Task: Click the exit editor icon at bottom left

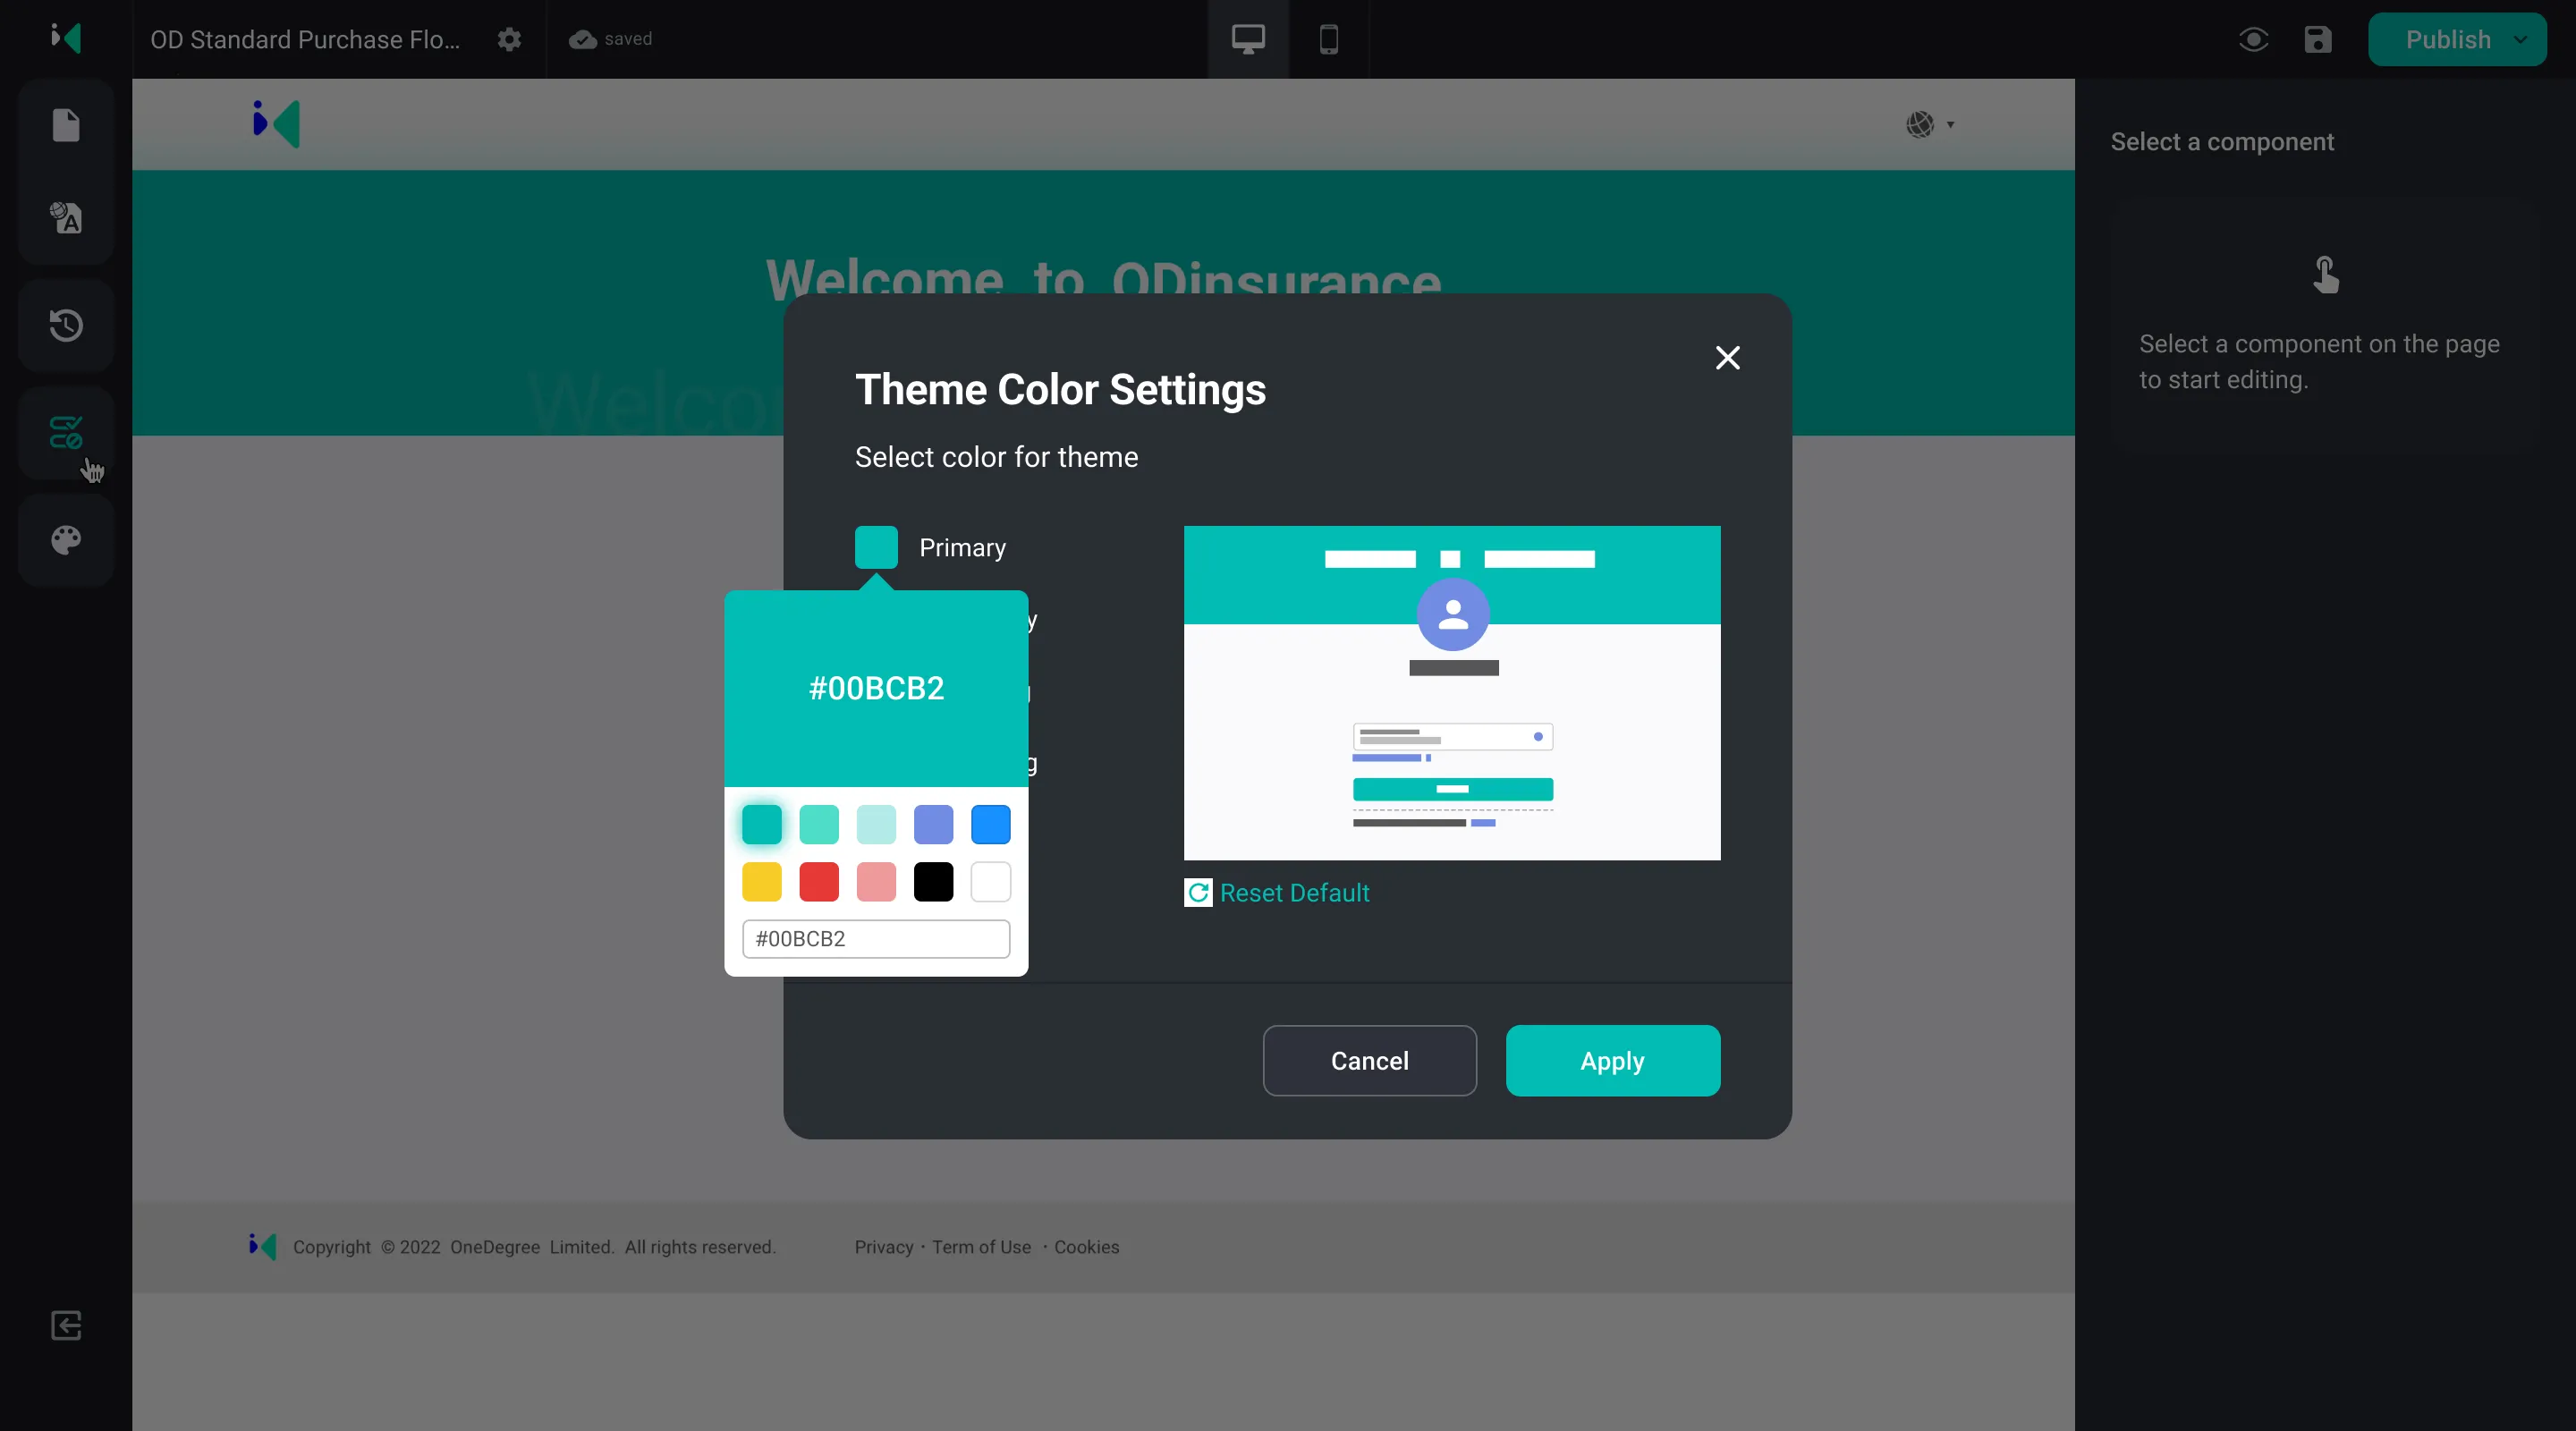Action: [66, 1325]
